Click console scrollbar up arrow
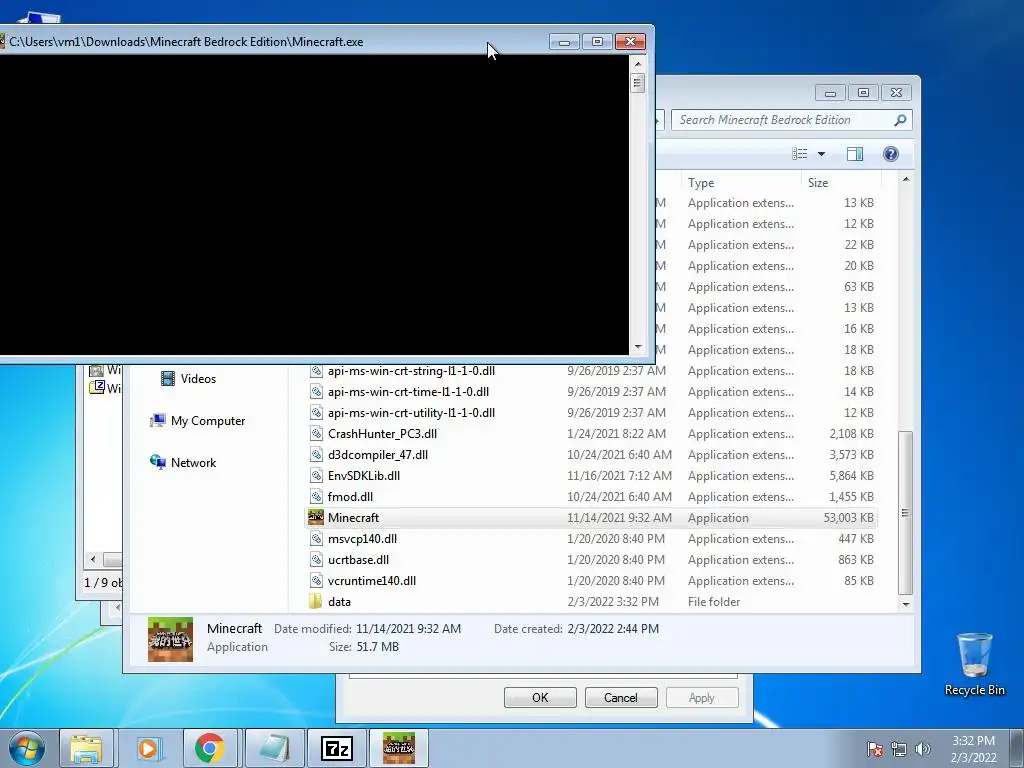The height and width of the screenshot is (768, 1024). 638,64
